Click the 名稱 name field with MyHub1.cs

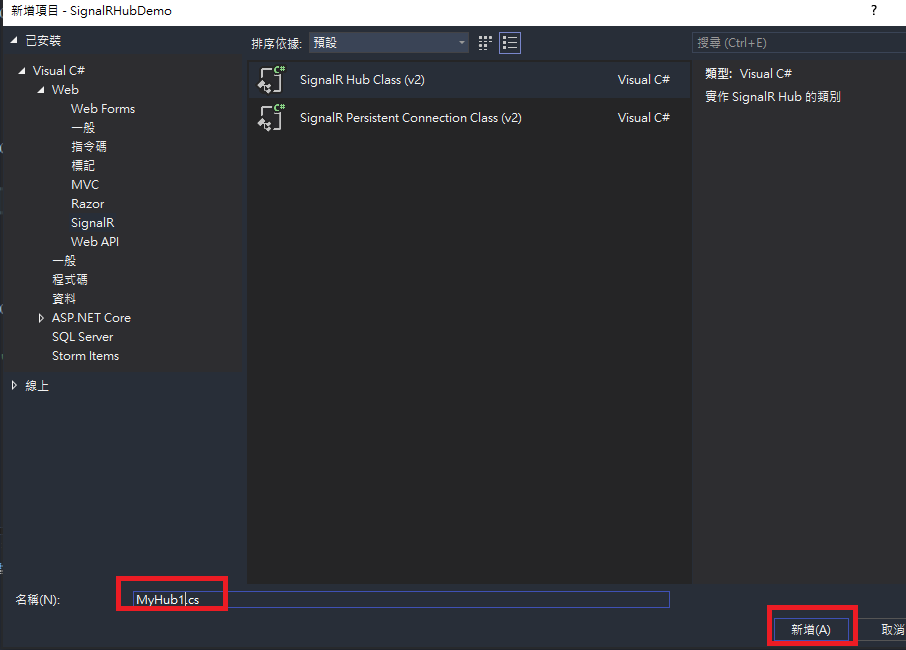click(x=401, y=600)
